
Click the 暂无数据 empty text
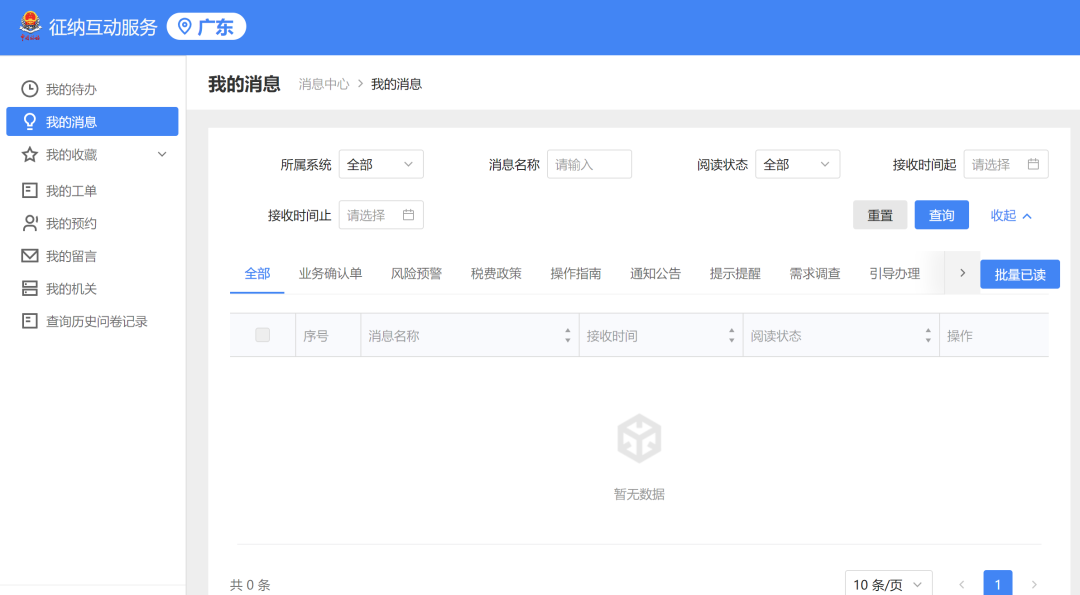pos(639,494)
